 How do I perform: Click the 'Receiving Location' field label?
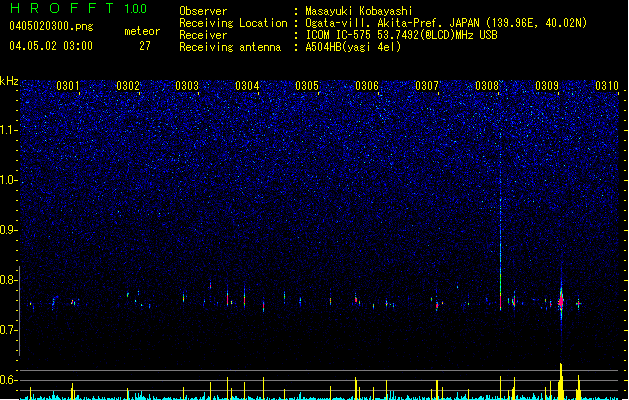pyautogui.click(x=233, y=23)
